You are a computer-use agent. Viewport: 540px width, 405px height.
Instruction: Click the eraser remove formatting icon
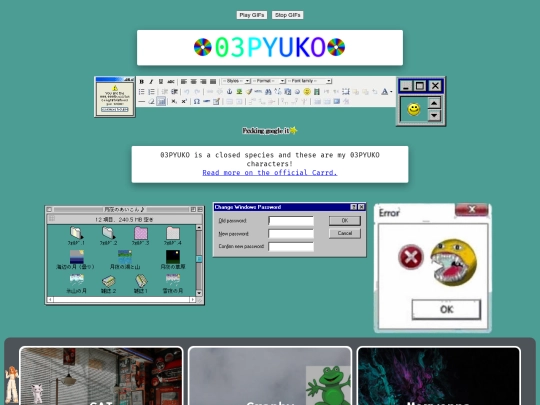151,101
